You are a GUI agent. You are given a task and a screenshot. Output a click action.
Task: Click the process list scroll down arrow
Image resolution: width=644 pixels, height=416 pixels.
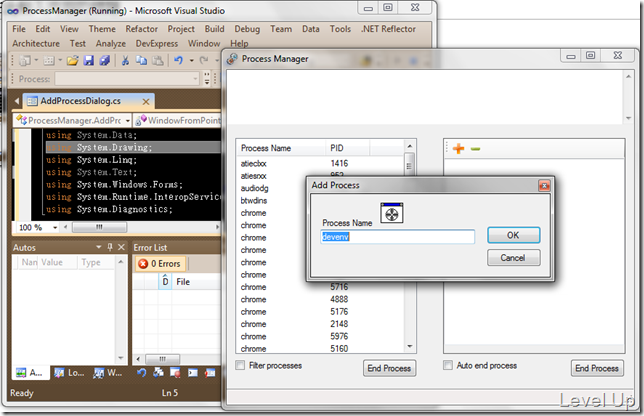coord(409,347)
